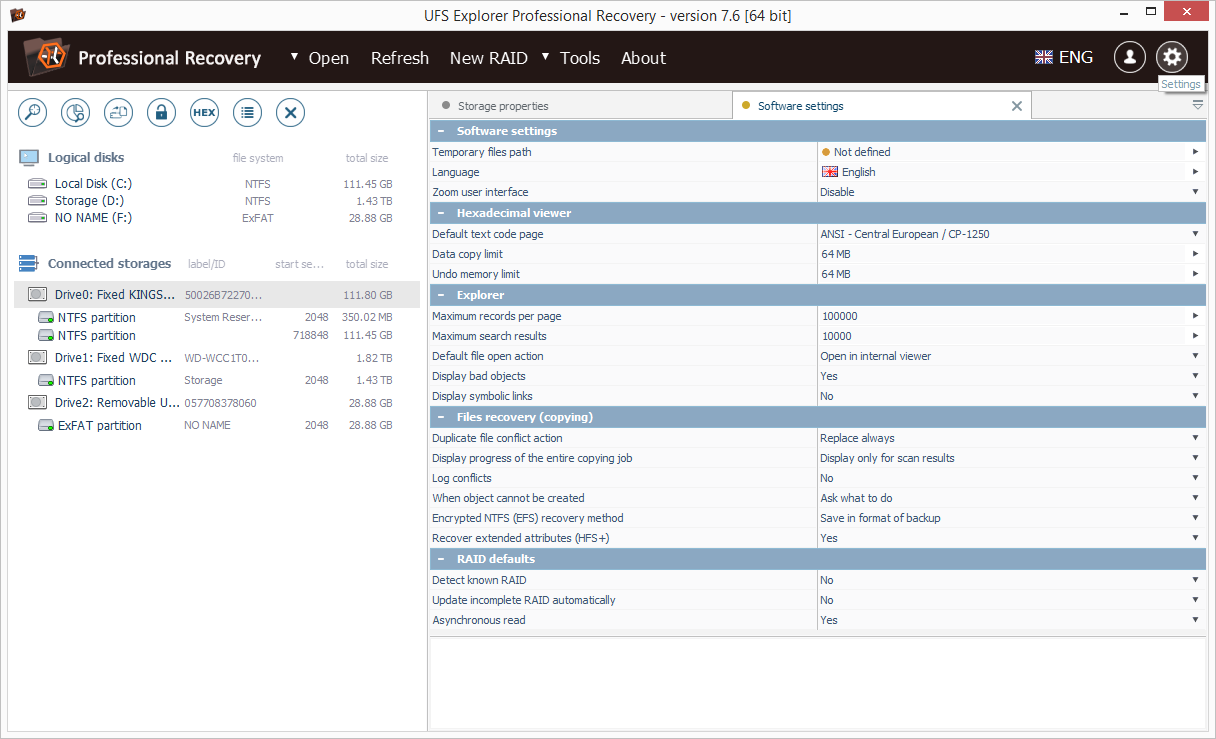Collapse the Hexadecimal viewer section

441,213
